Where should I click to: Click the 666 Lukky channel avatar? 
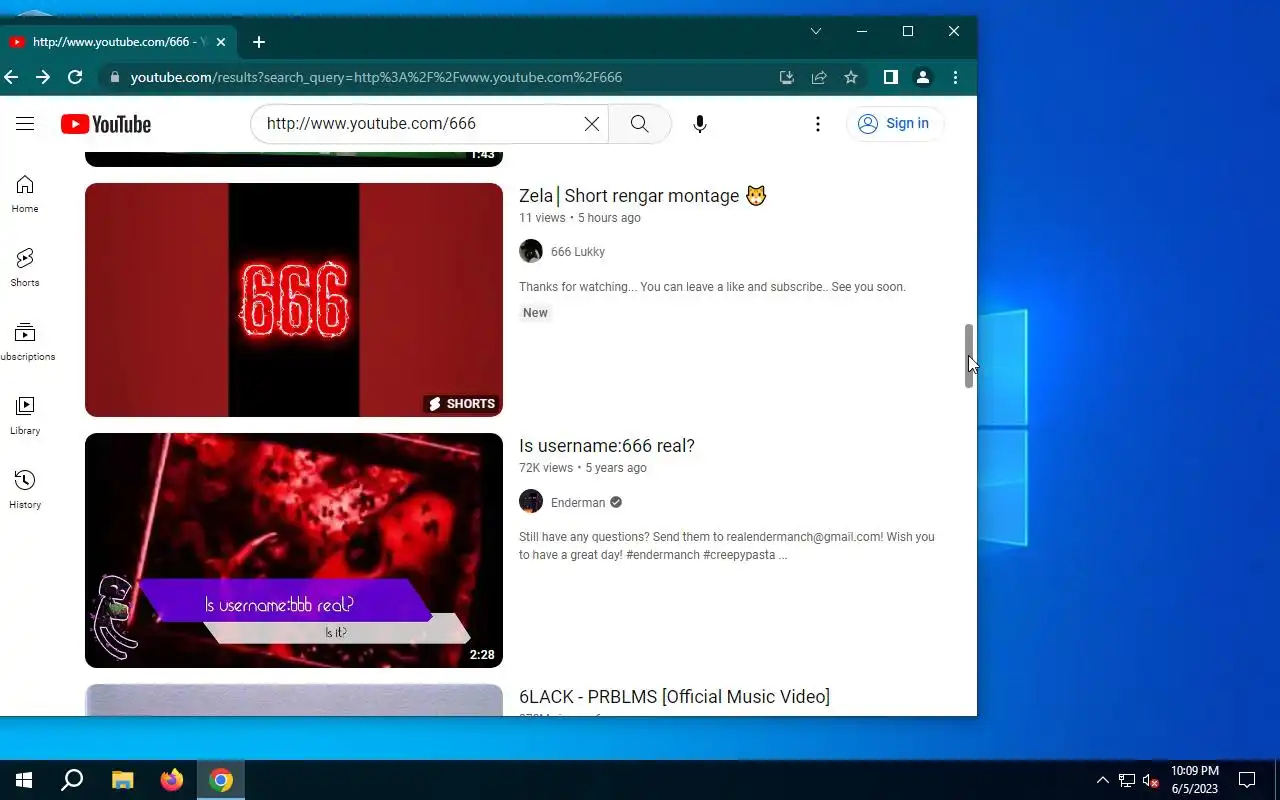tap(531, 251)
